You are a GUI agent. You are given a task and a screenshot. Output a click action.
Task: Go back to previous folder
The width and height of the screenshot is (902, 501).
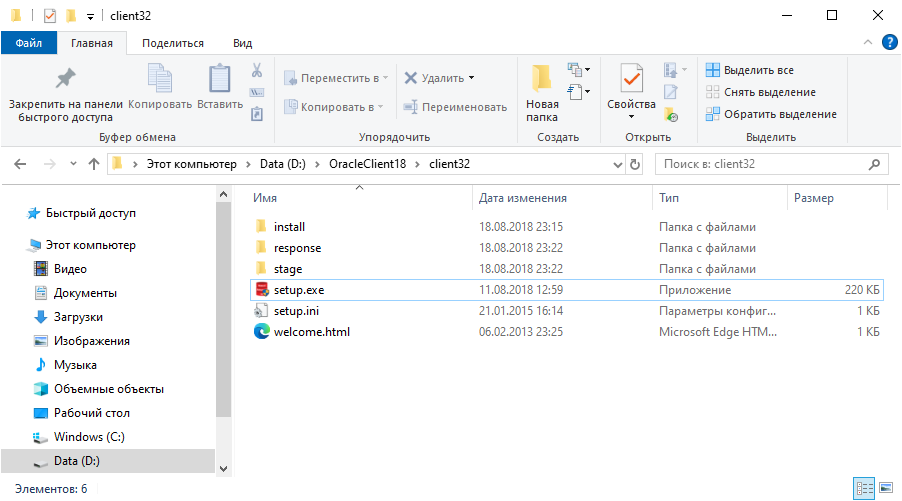pyautogui.click(x=20, y=165)
